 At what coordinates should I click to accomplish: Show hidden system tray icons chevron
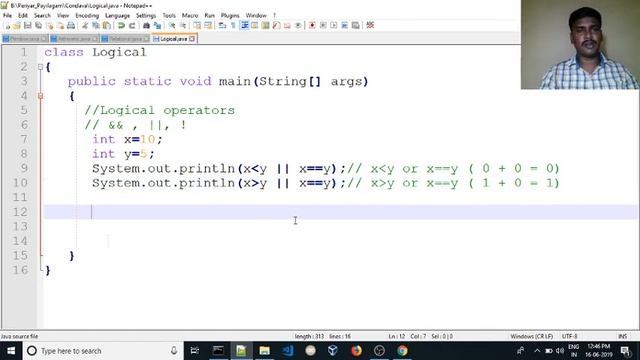pyautogui.click(x=537, y=351)
